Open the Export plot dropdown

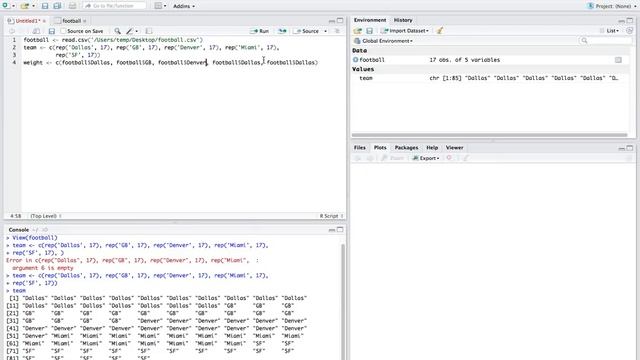click(425, 158)
